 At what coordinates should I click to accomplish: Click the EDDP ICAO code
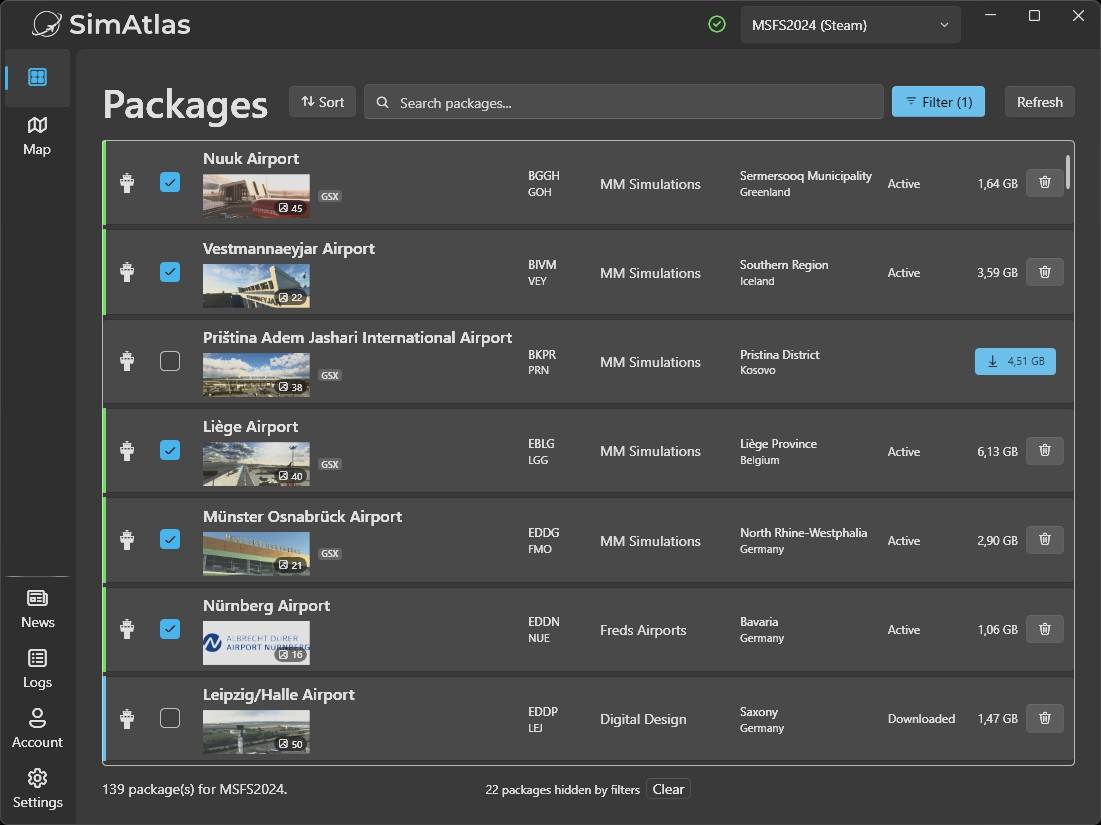(x=543, y=711)
